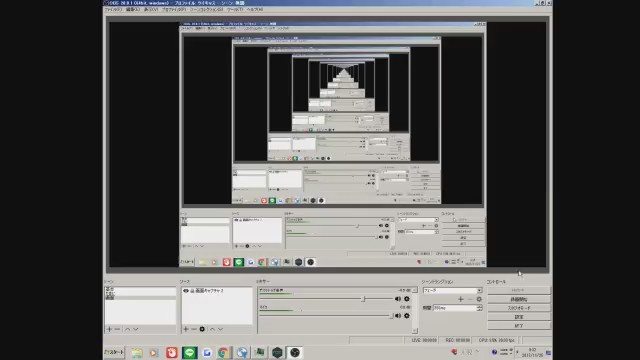This screenshot has width=640, height=360.
Task: Move selected source down with chevron arrow
Action: 220,329
